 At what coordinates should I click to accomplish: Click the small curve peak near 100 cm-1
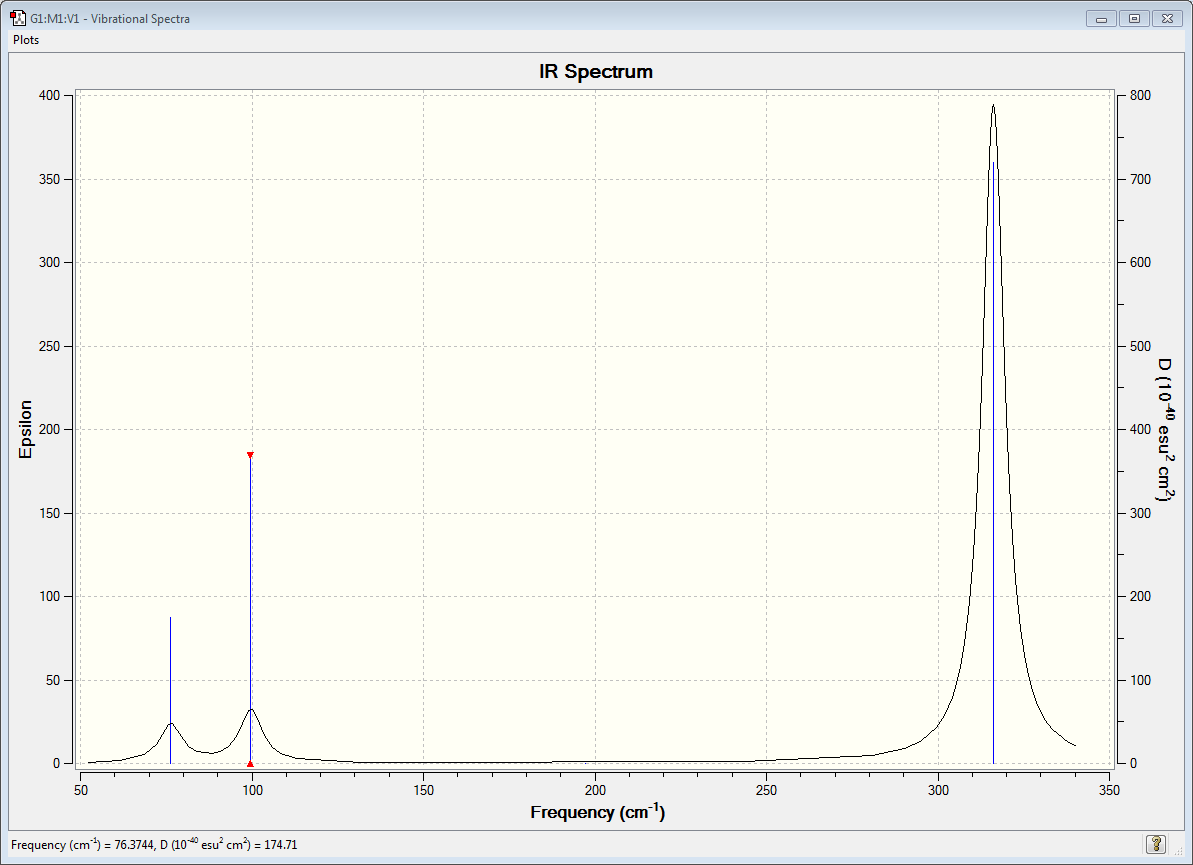pos(250,709)
